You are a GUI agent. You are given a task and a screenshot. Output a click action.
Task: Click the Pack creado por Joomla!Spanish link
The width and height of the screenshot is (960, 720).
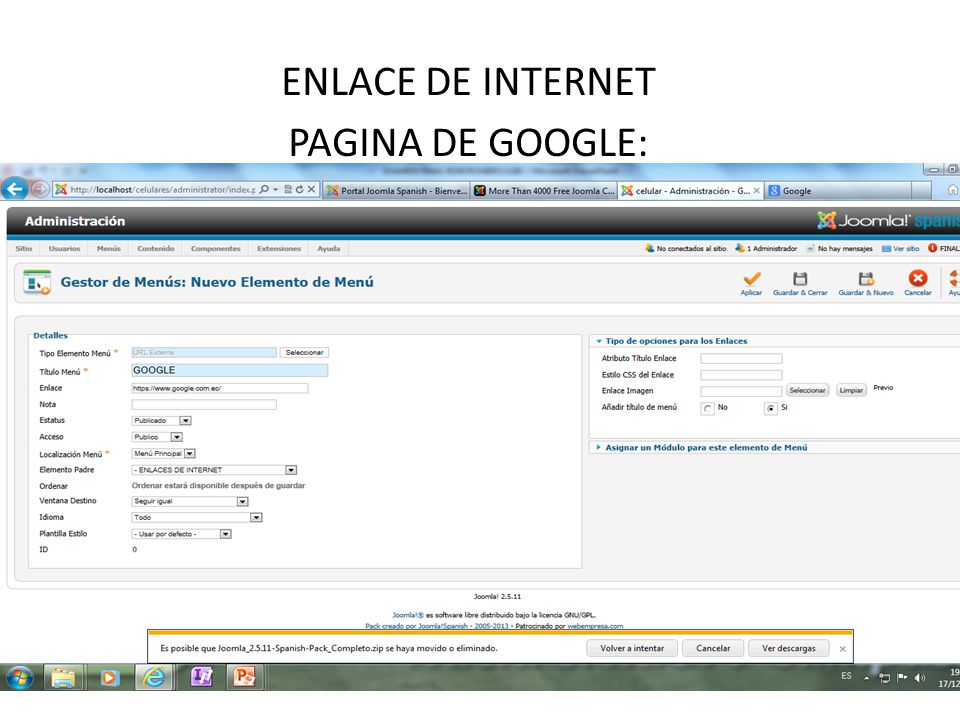(x=437, y=626)
